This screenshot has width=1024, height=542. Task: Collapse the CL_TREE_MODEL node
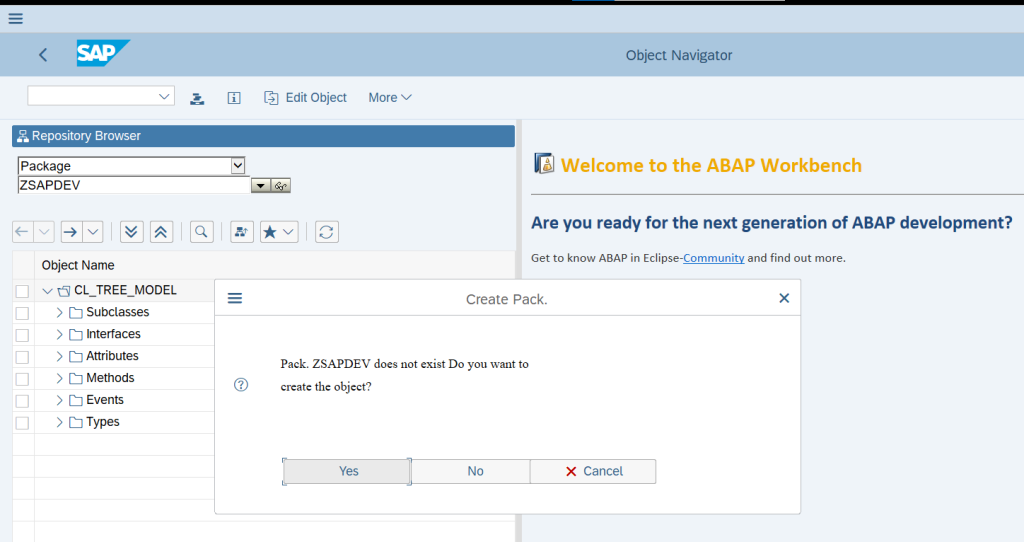47,291
